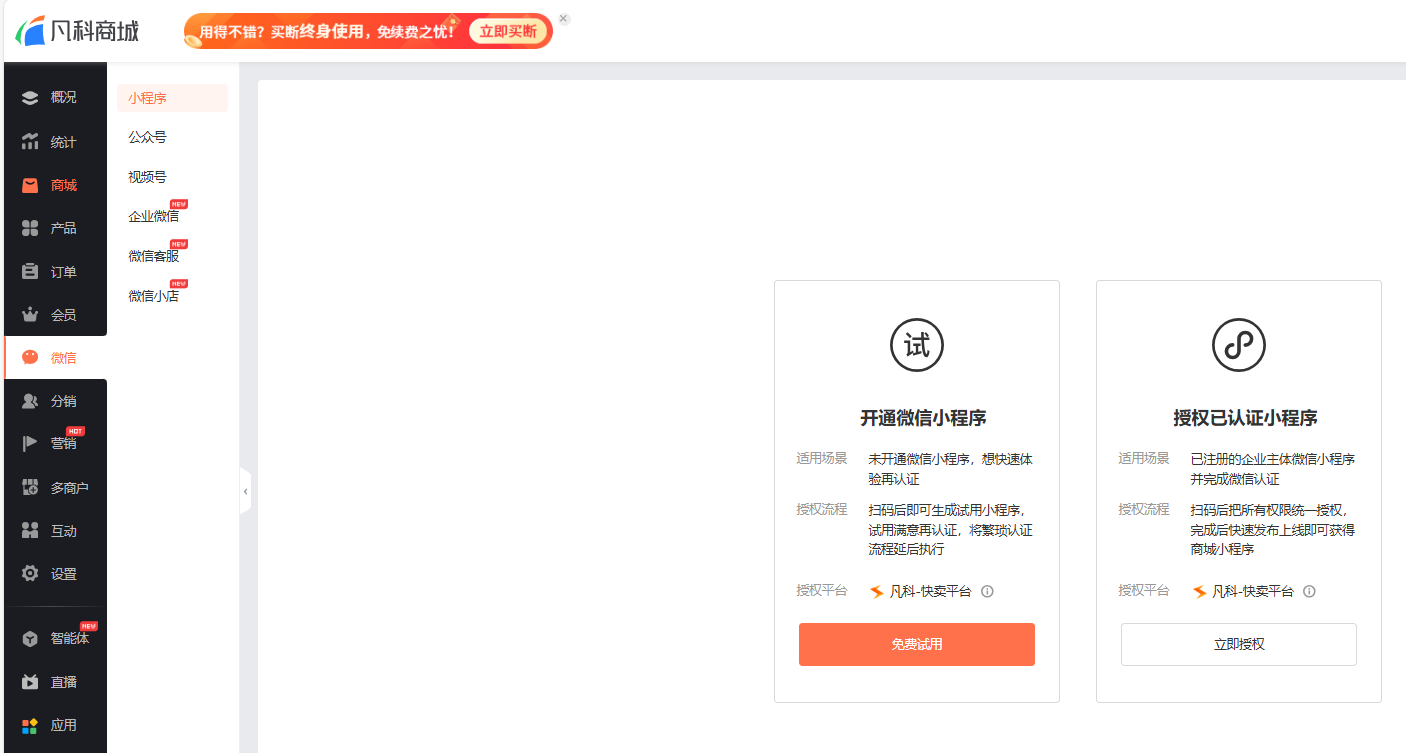
Task: Click 授权流程 label in 授权已认证小程序 card
Action: tap(1144, 509)
